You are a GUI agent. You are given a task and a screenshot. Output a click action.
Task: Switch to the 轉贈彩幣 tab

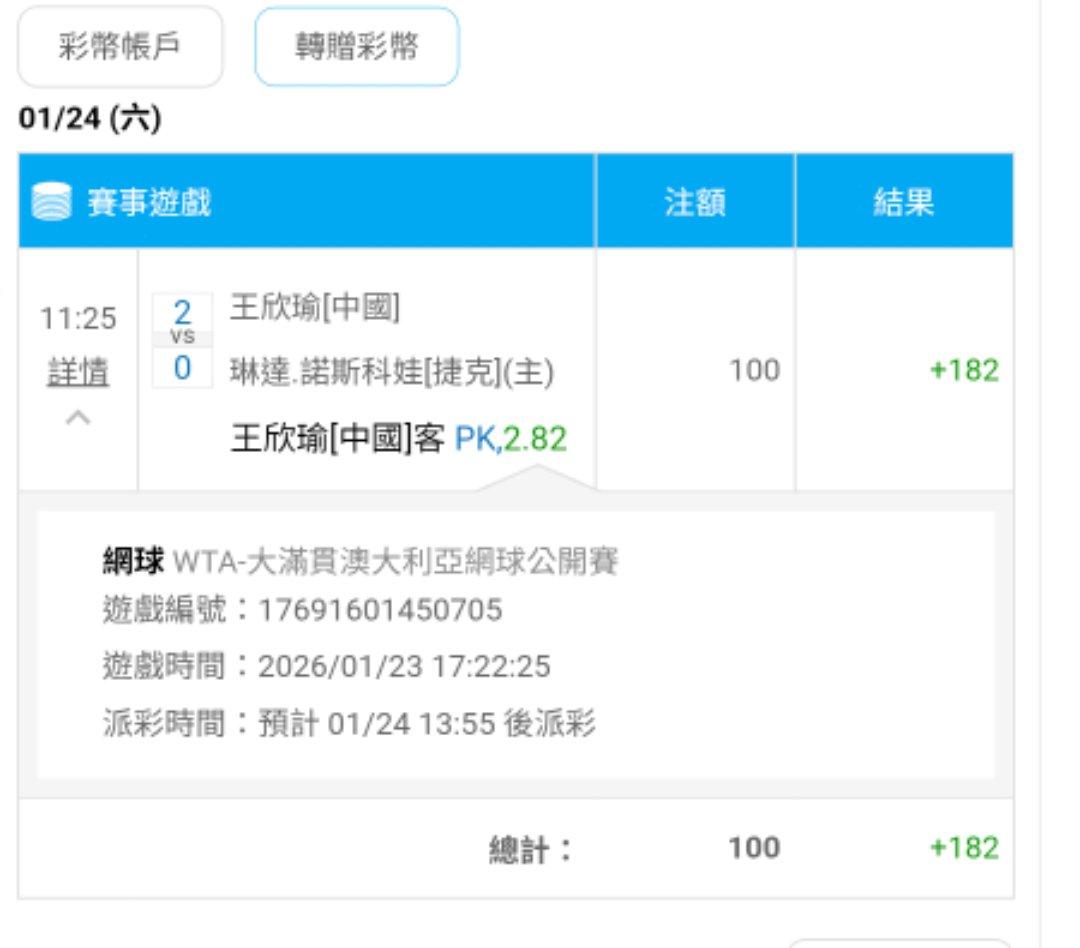357,48
